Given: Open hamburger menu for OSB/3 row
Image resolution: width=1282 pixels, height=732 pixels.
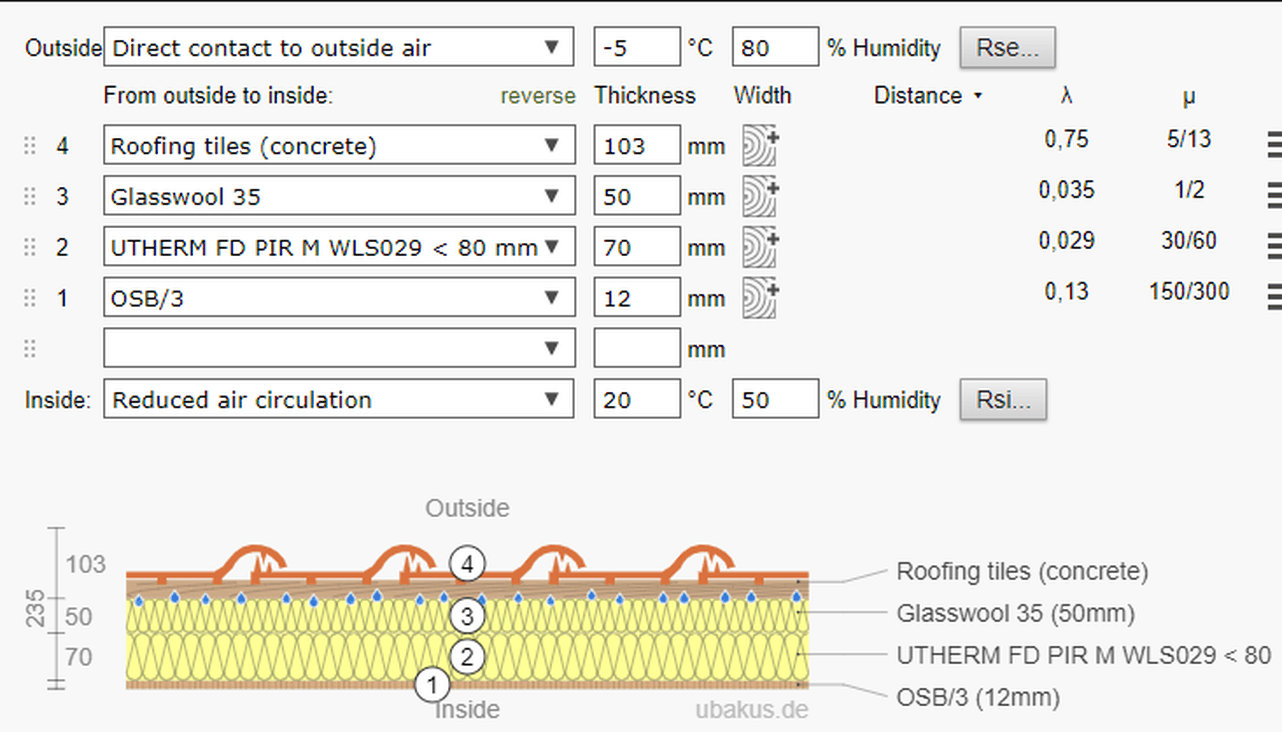Looking at the screenshot, I should 1273,297.
